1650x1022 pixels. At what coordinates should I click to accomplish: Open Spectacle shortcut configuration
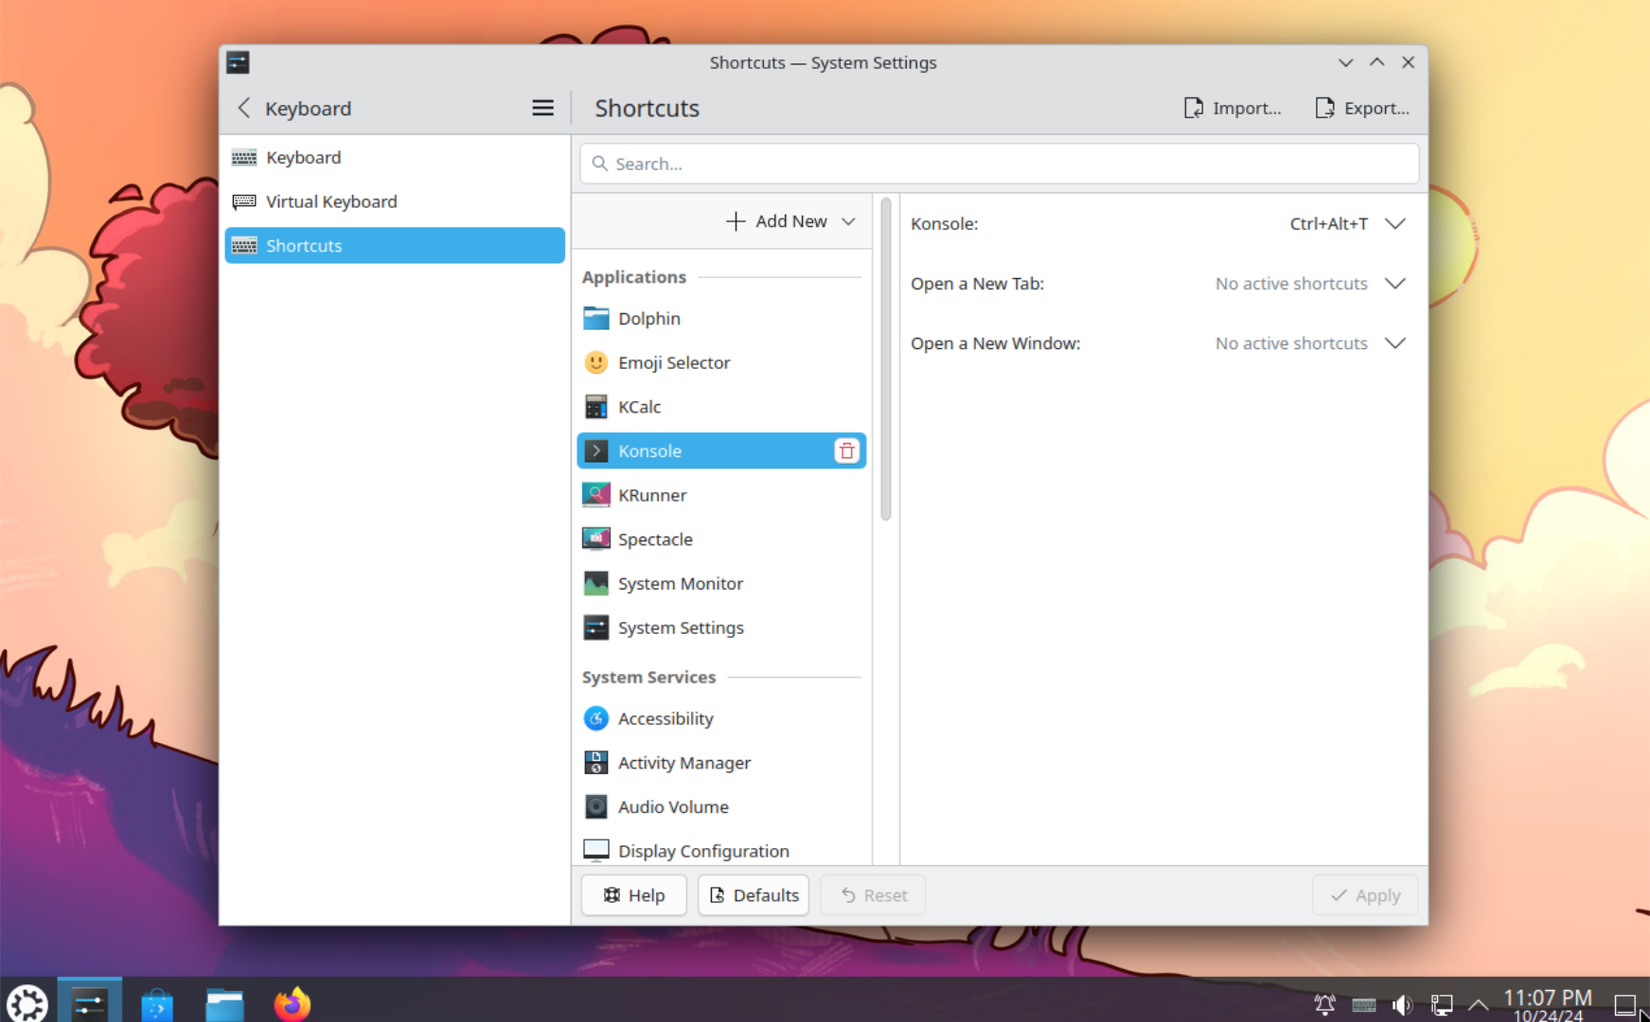pos(655,539)
